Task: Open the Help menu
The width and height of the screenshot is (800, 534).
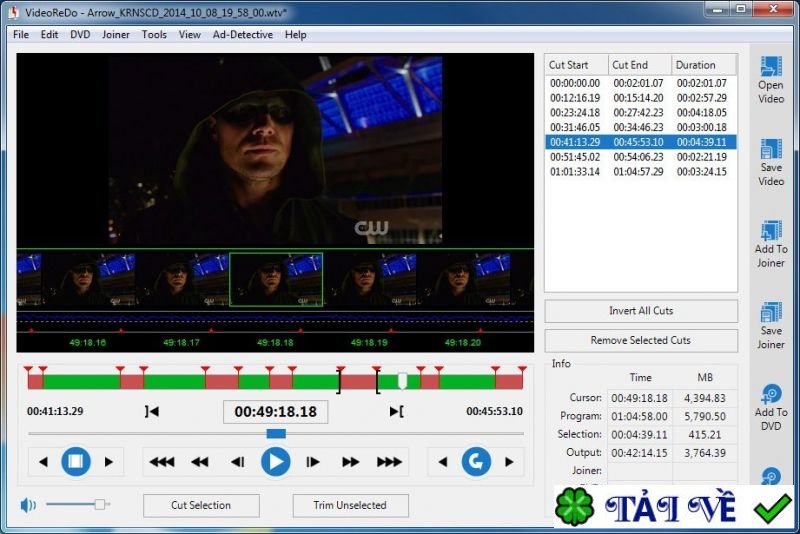Action: (295, 35)
